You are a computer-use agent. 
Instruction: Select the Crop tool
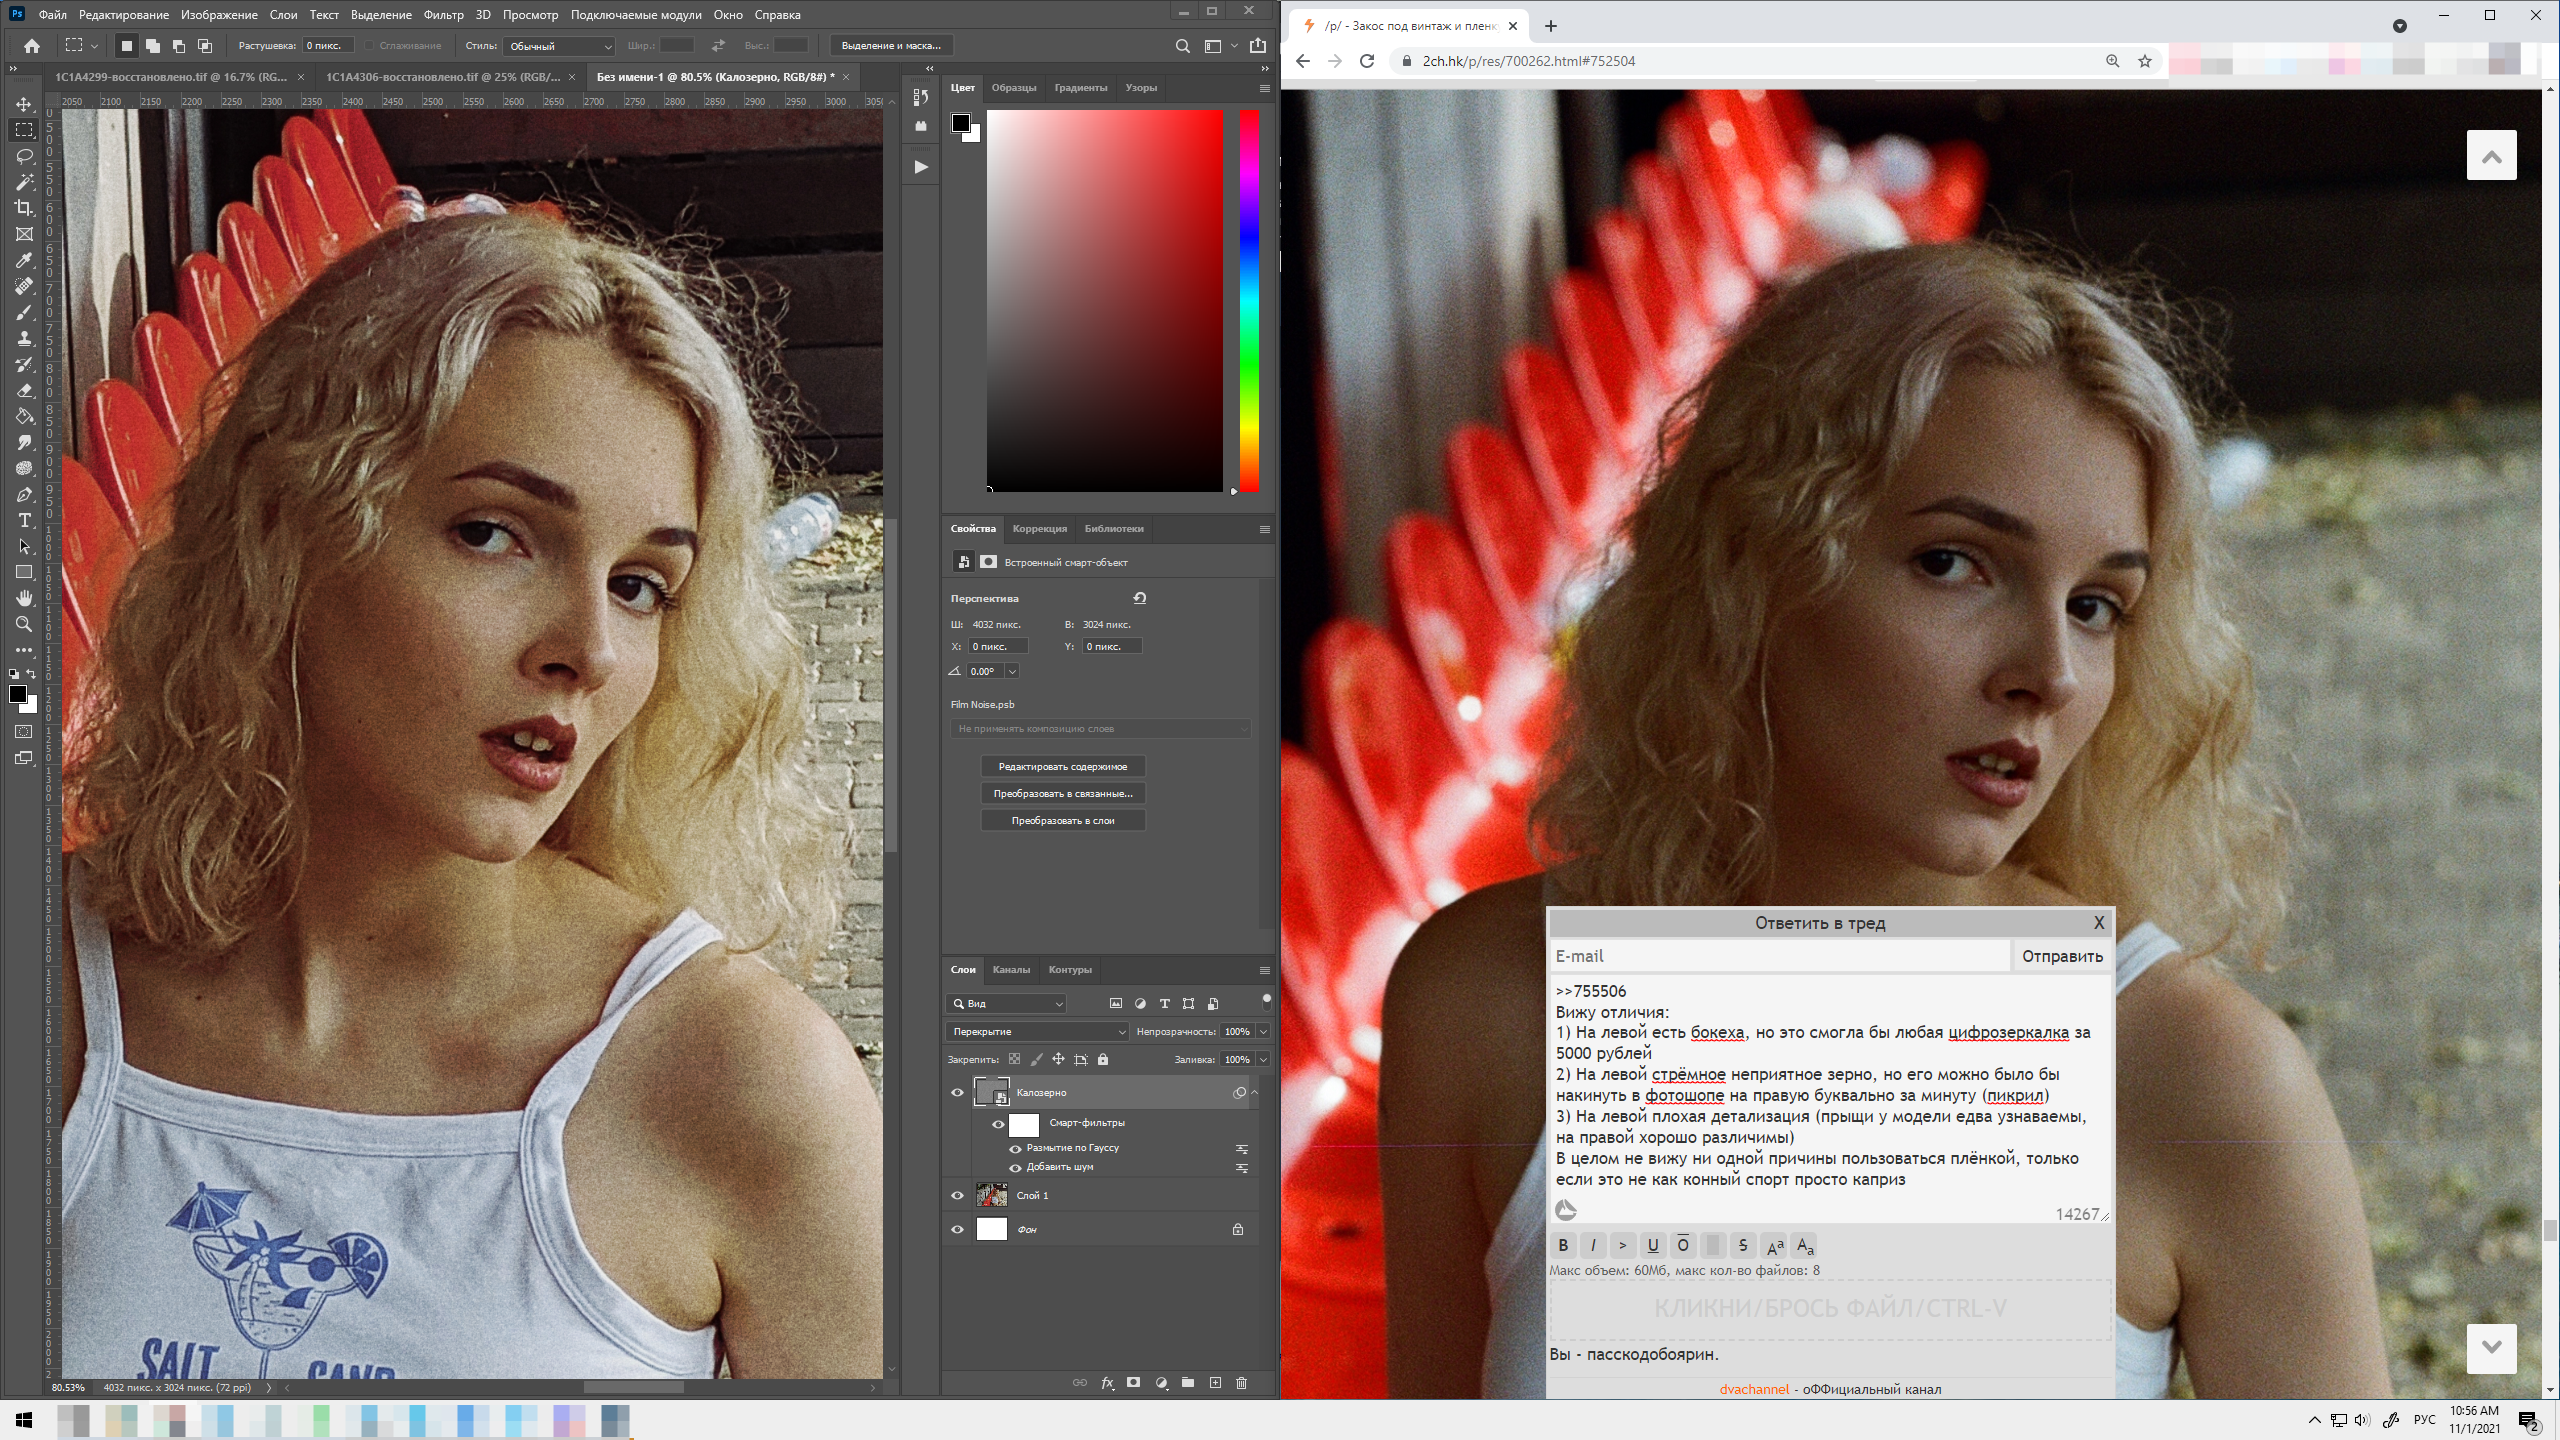pos(25,208)
